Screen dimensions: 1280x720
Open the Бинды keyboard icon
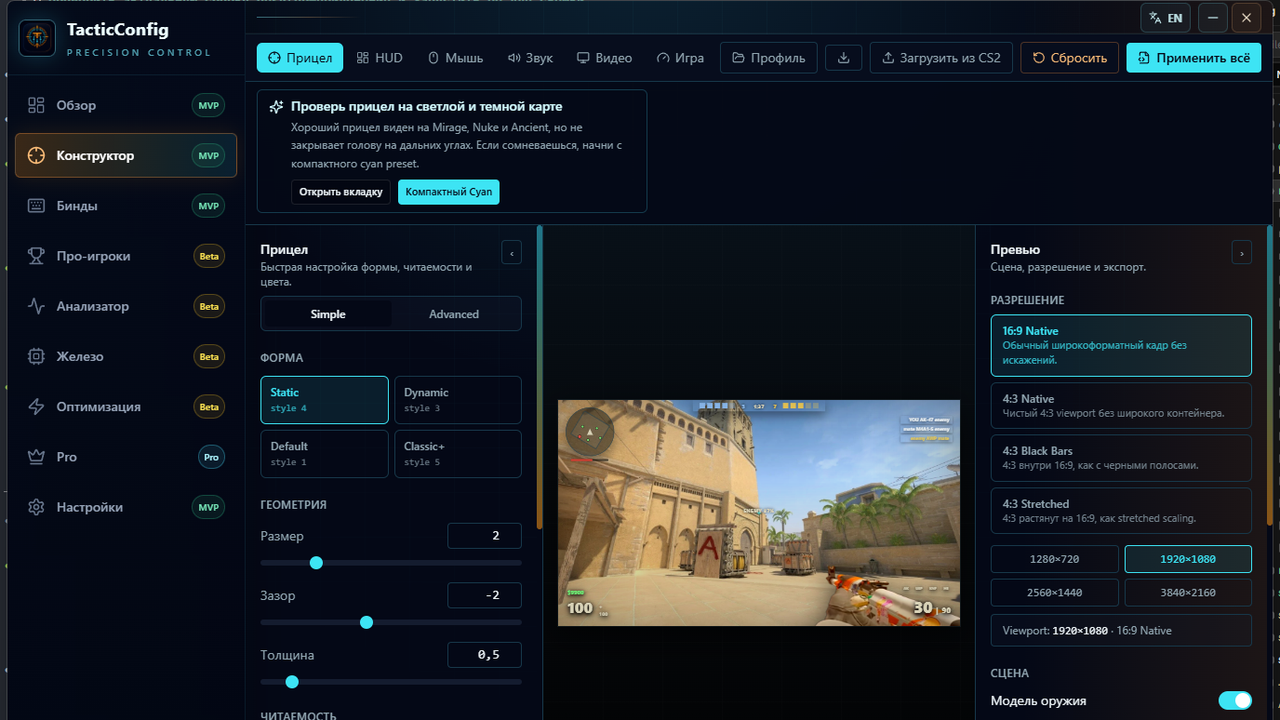37,206
